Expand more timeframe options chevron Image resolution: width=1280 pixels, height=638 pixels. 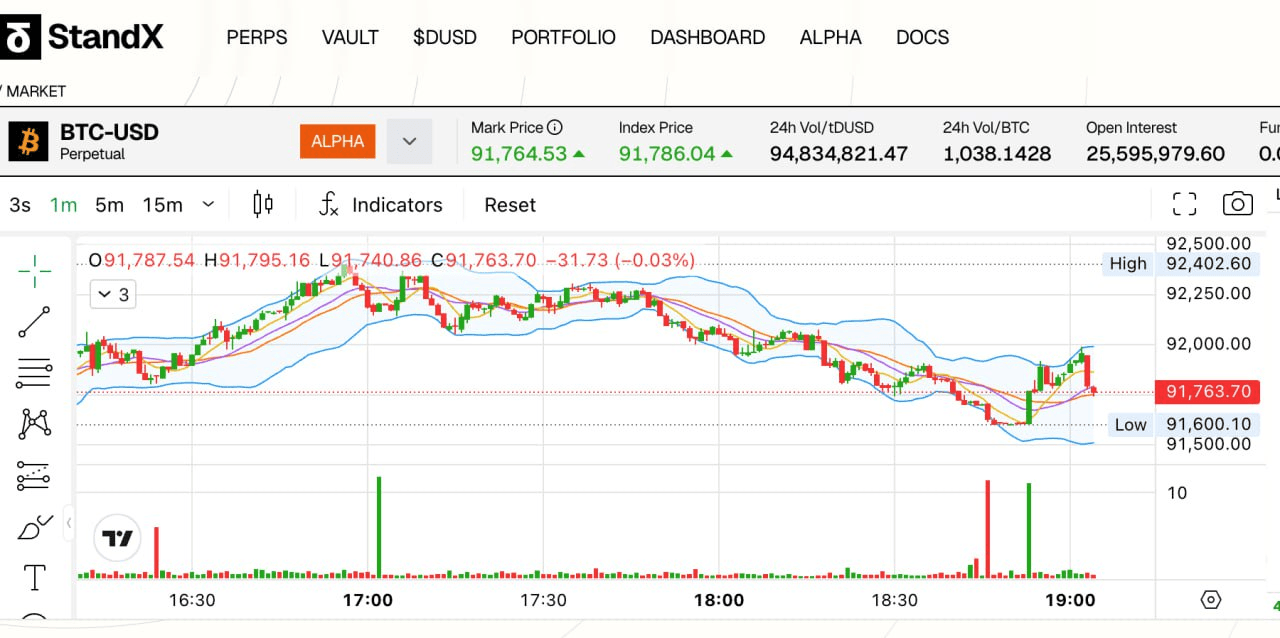(x=208, y=204)
